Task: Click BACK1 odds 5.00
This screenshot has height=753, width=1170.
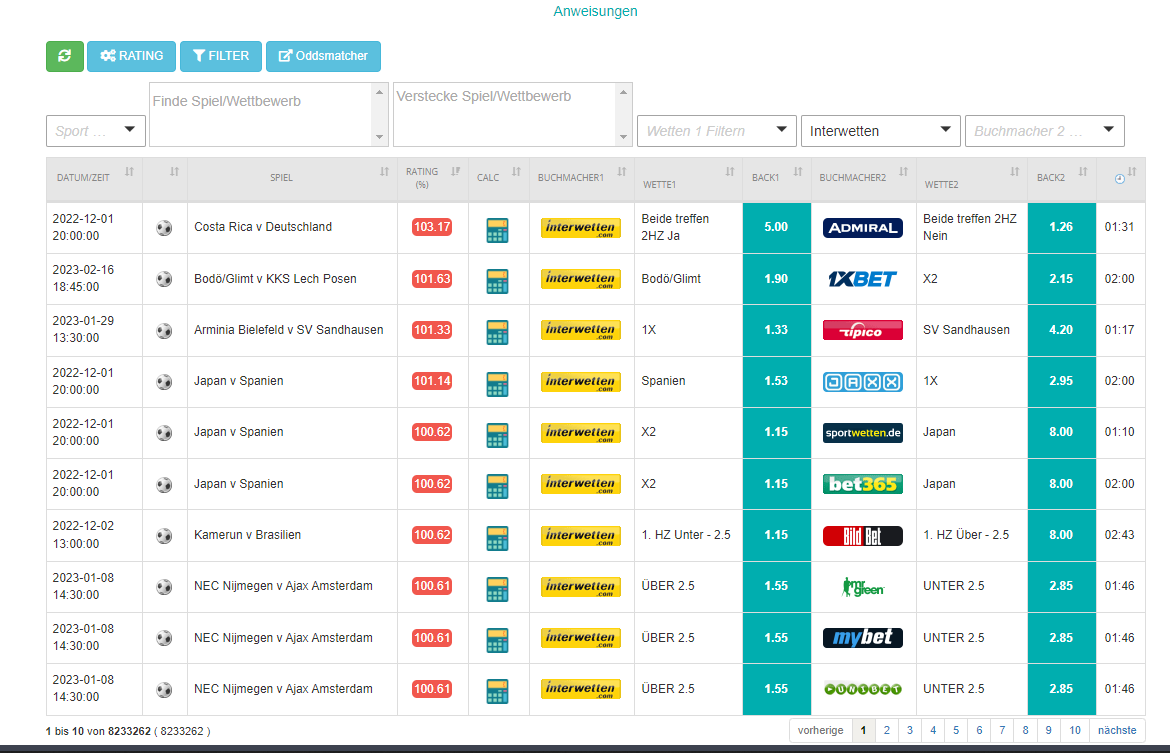Action: coord(777,227)
